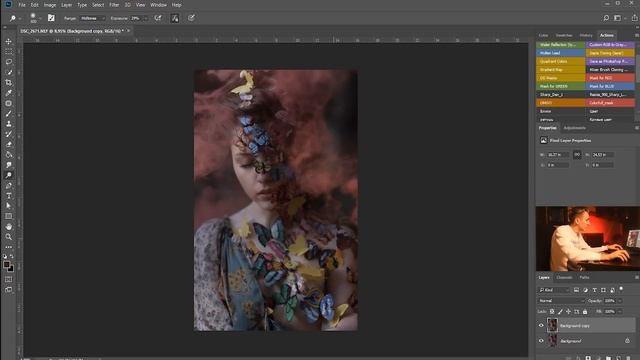
Task: Select the Eyedropper tool
Action: click(9, 93)
